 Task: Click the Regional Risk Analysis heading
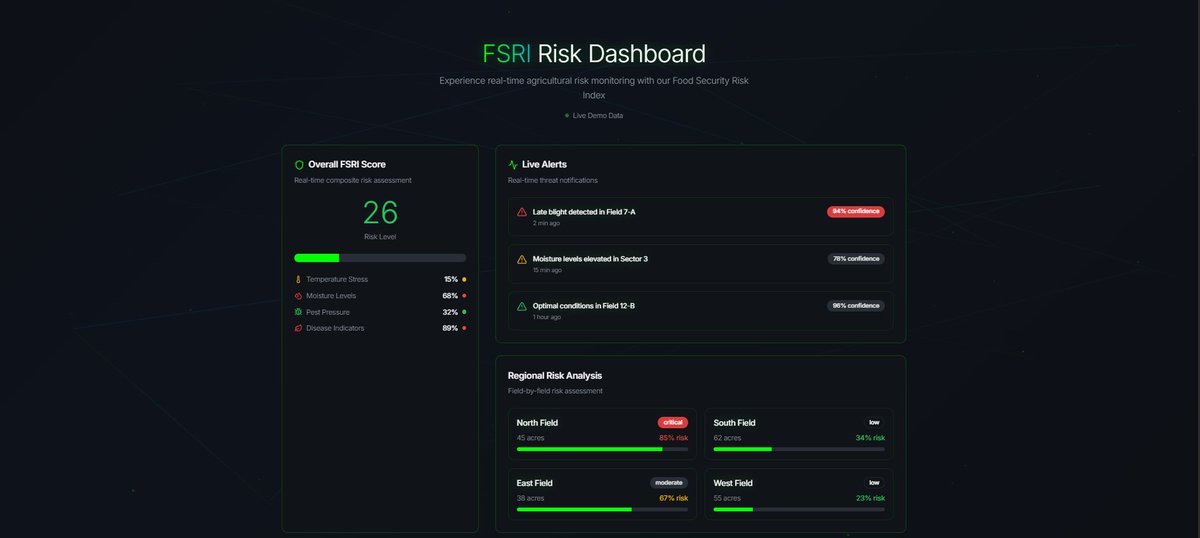555,376
